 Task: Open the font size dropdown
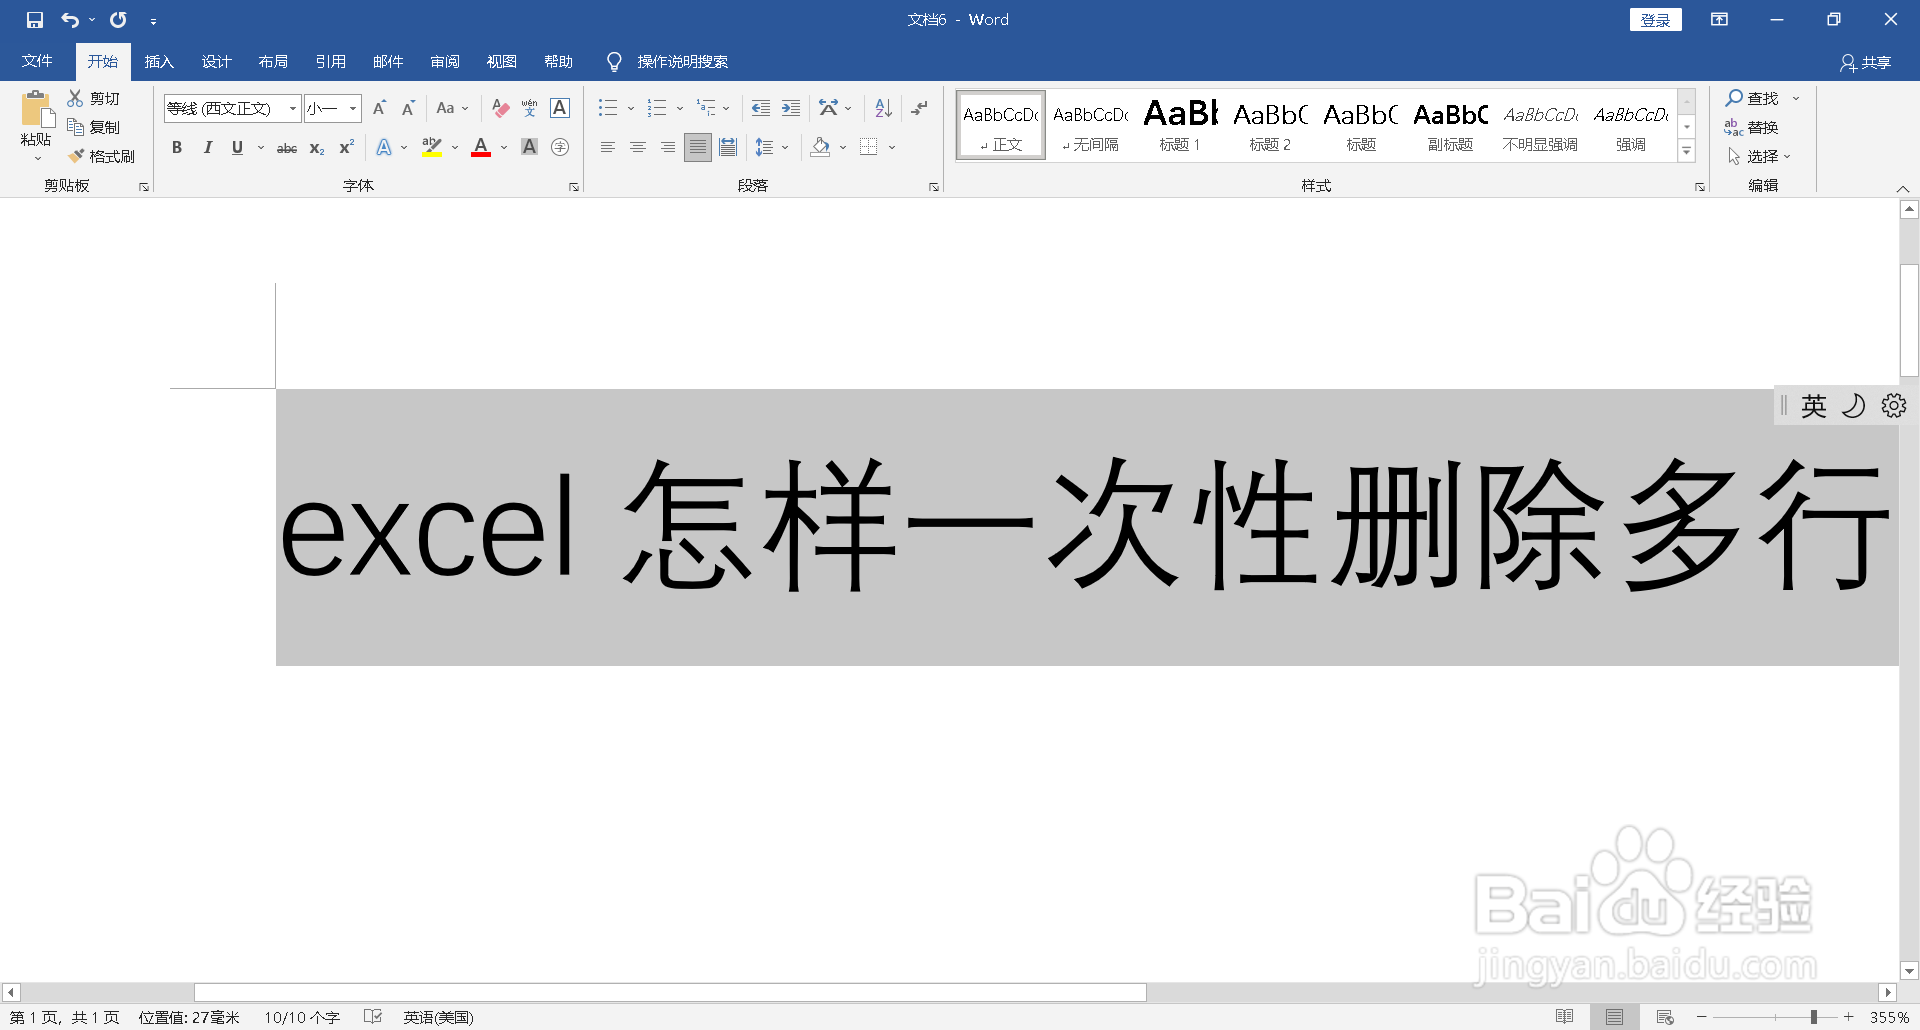[352, 108]
